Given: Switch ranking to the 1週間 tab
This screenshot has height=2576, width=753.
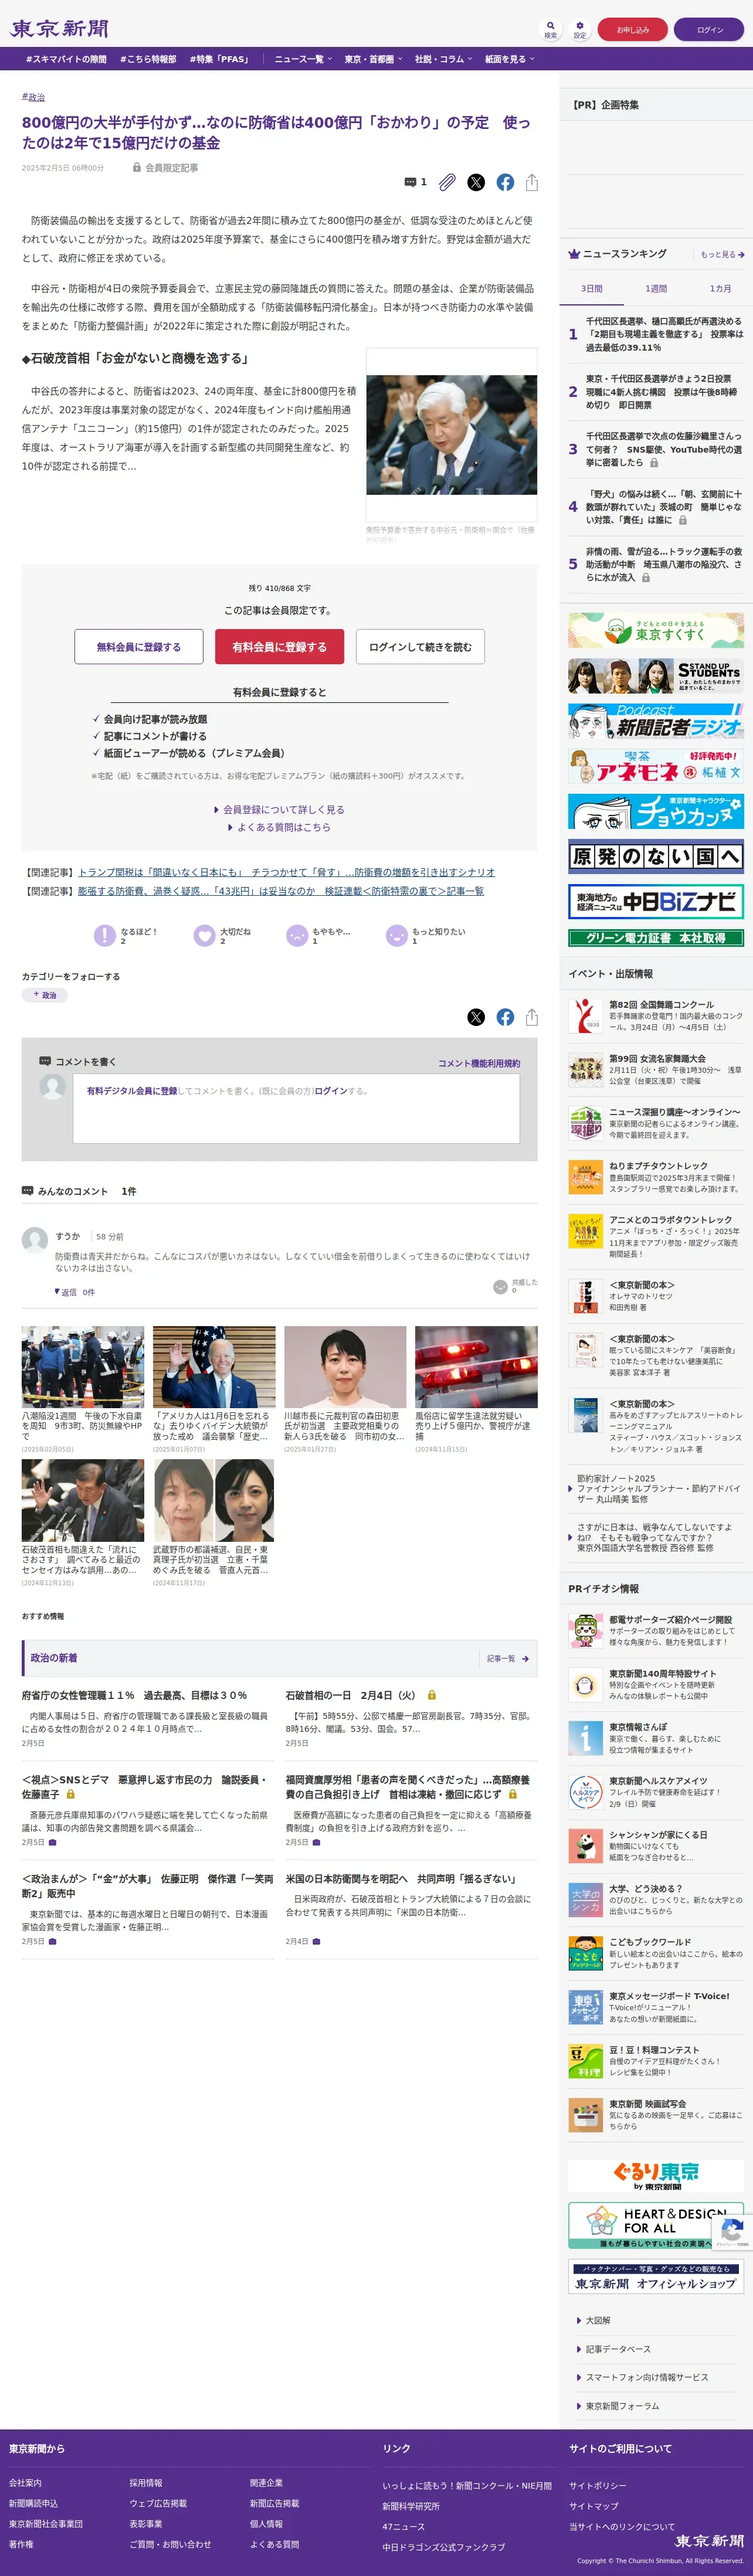Looking at the screenshot, I should click(x=656, y=288).
